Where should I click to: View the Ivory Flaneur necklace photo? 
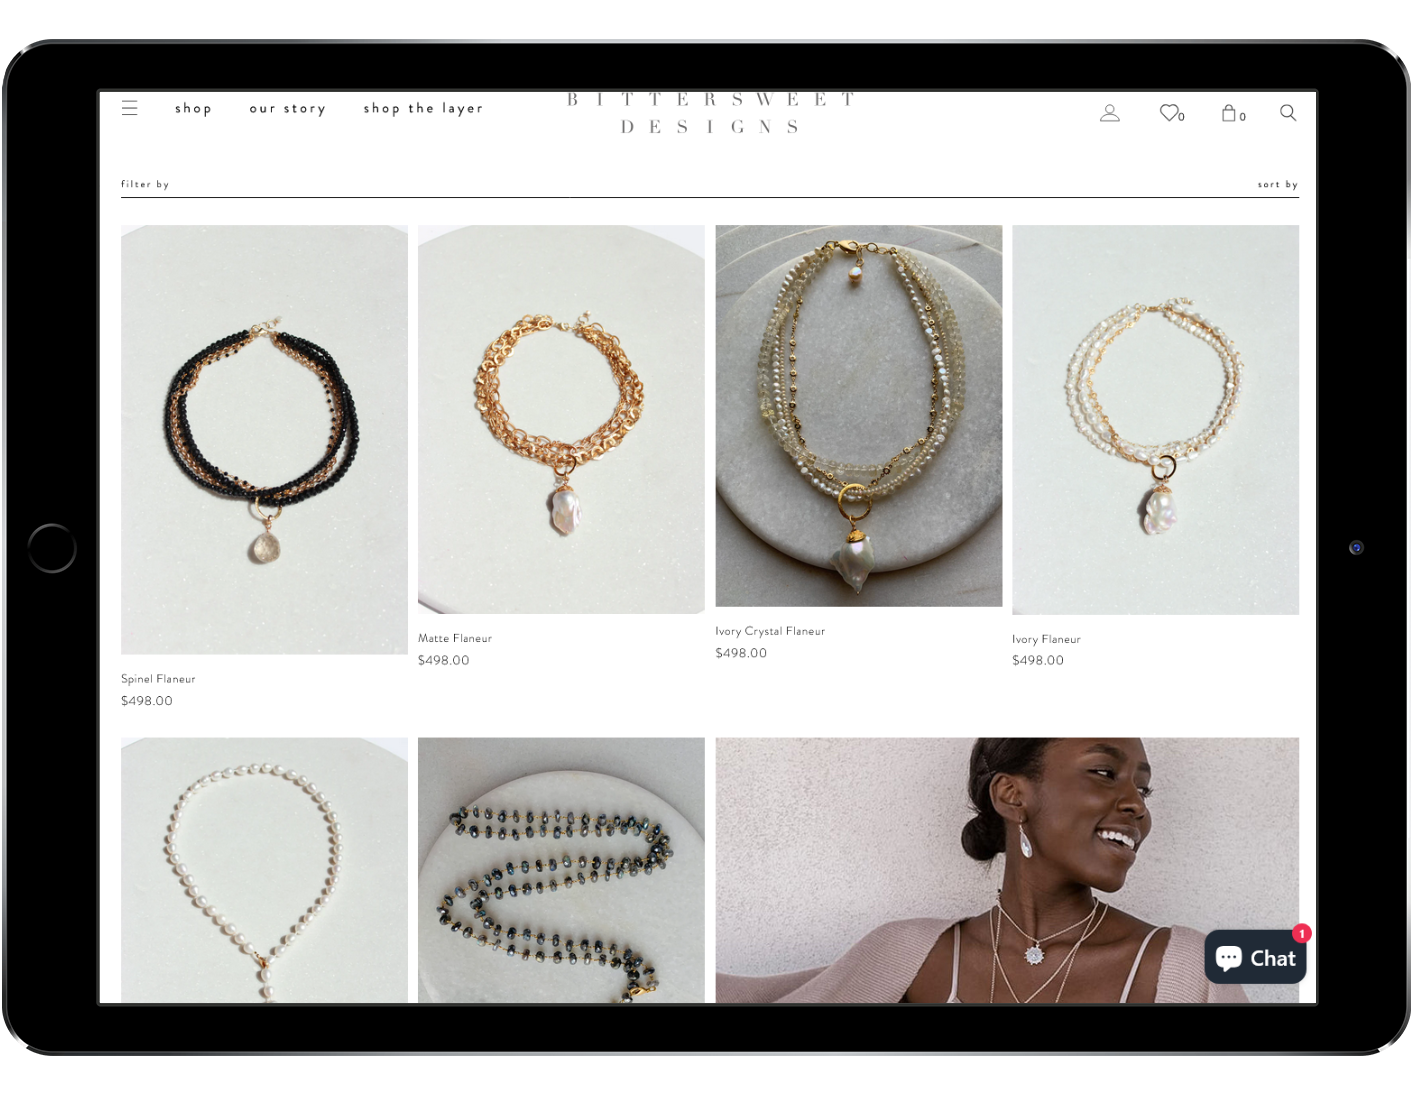[1155, 419]
